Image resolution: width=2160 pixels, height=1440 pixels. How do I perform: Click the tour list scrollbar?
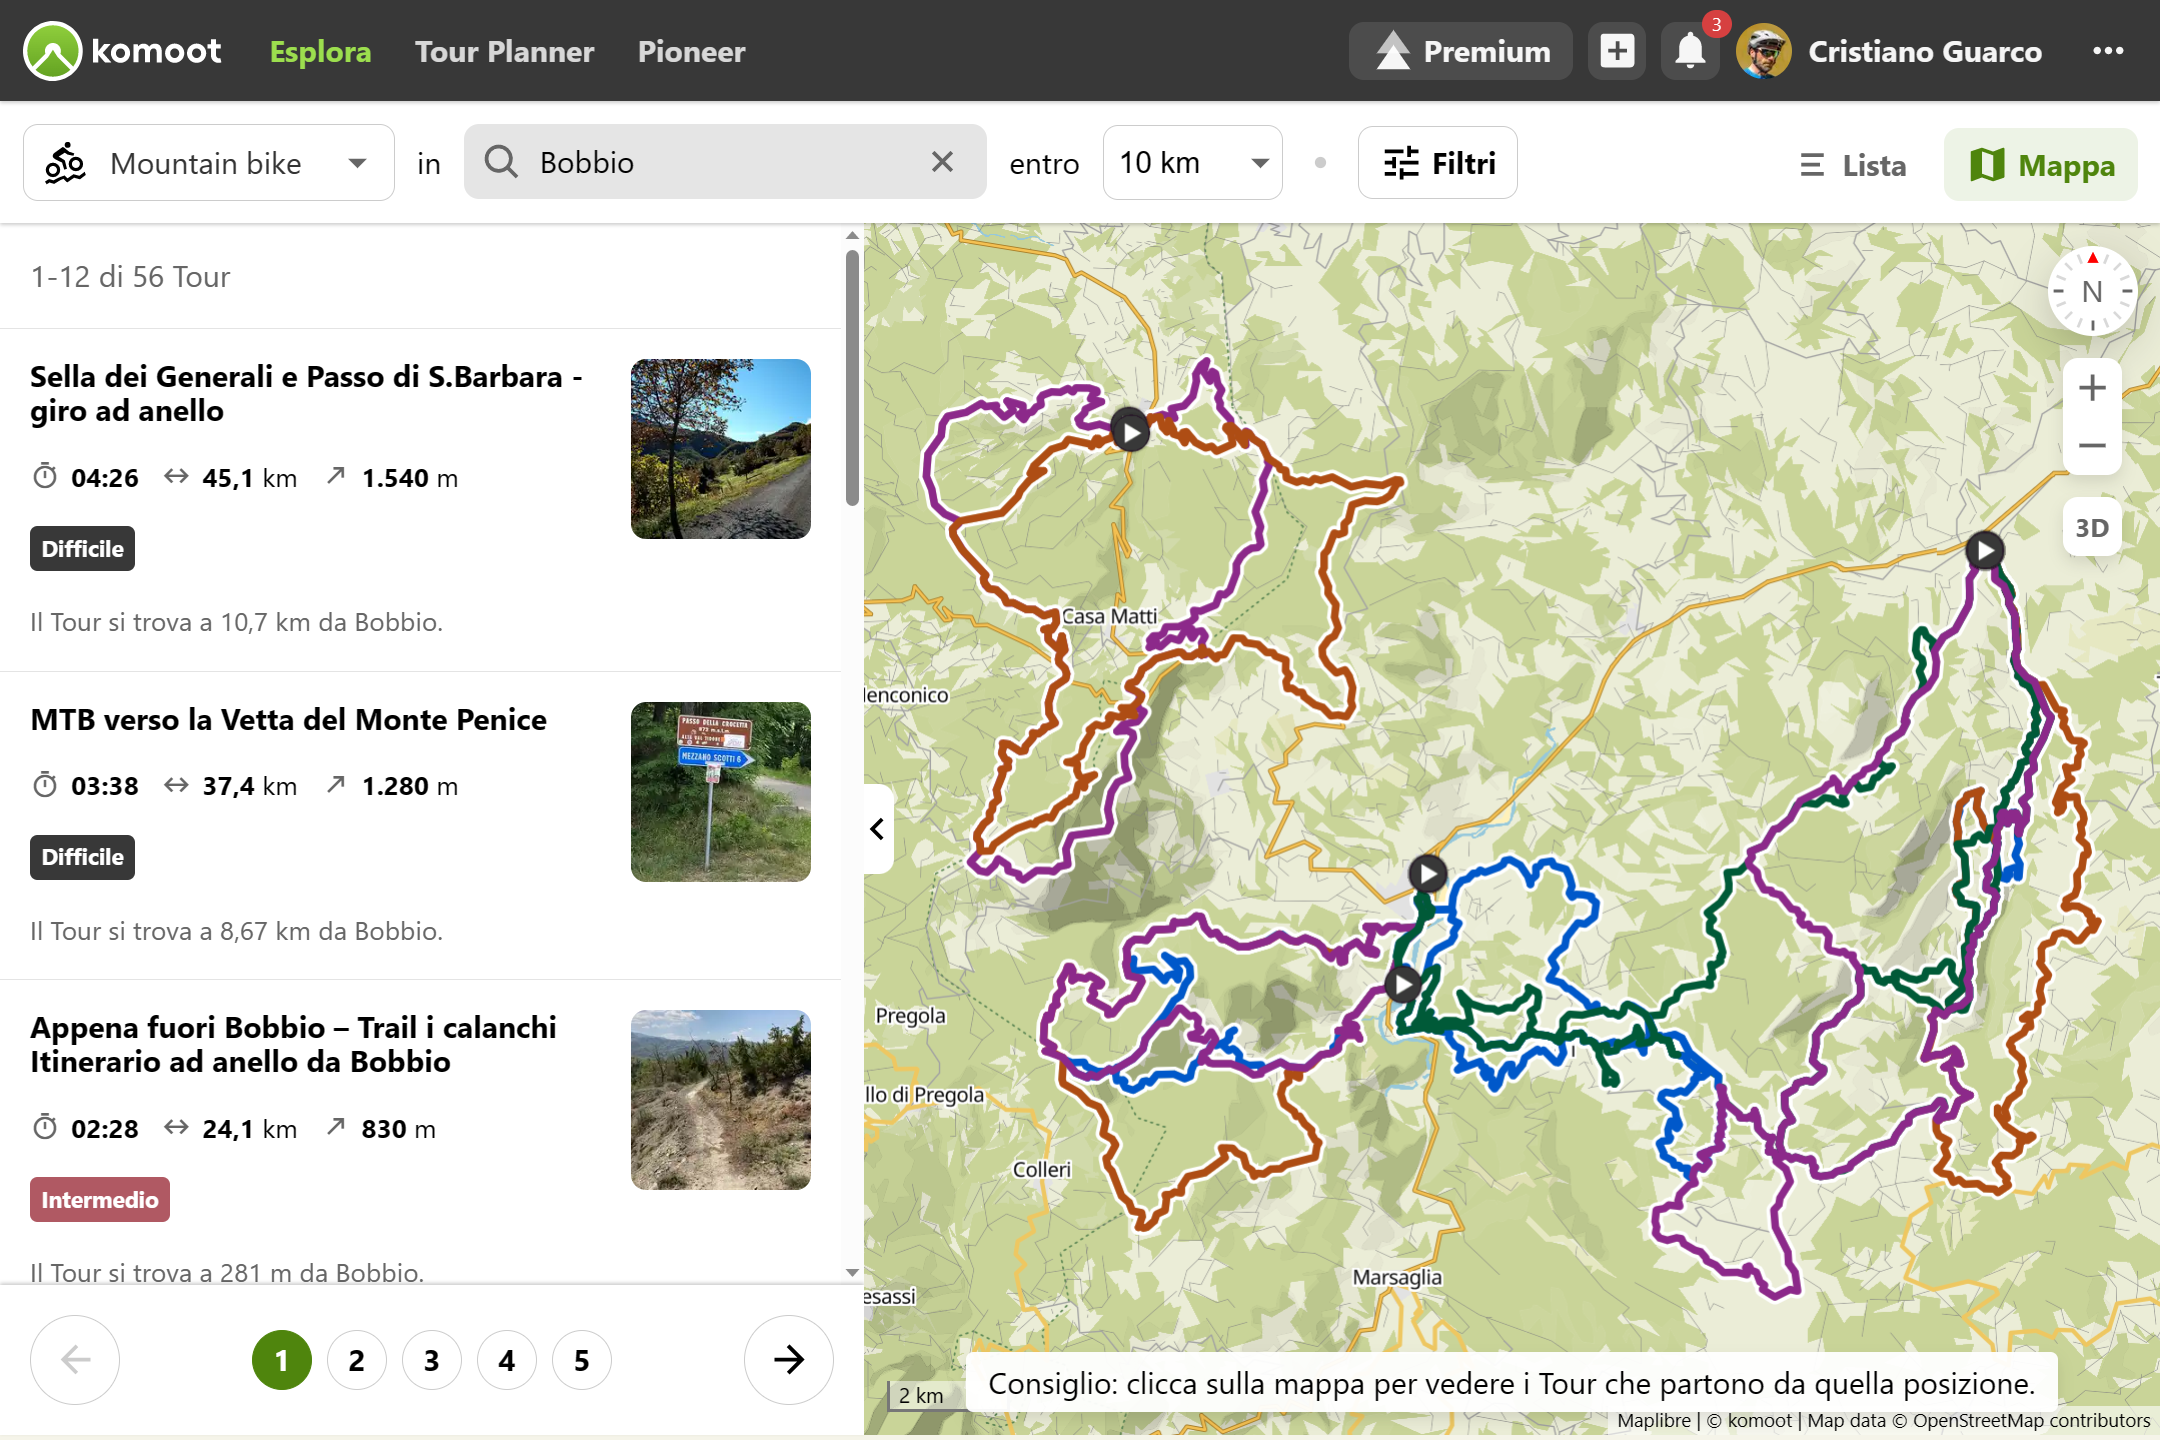point(852,380)
